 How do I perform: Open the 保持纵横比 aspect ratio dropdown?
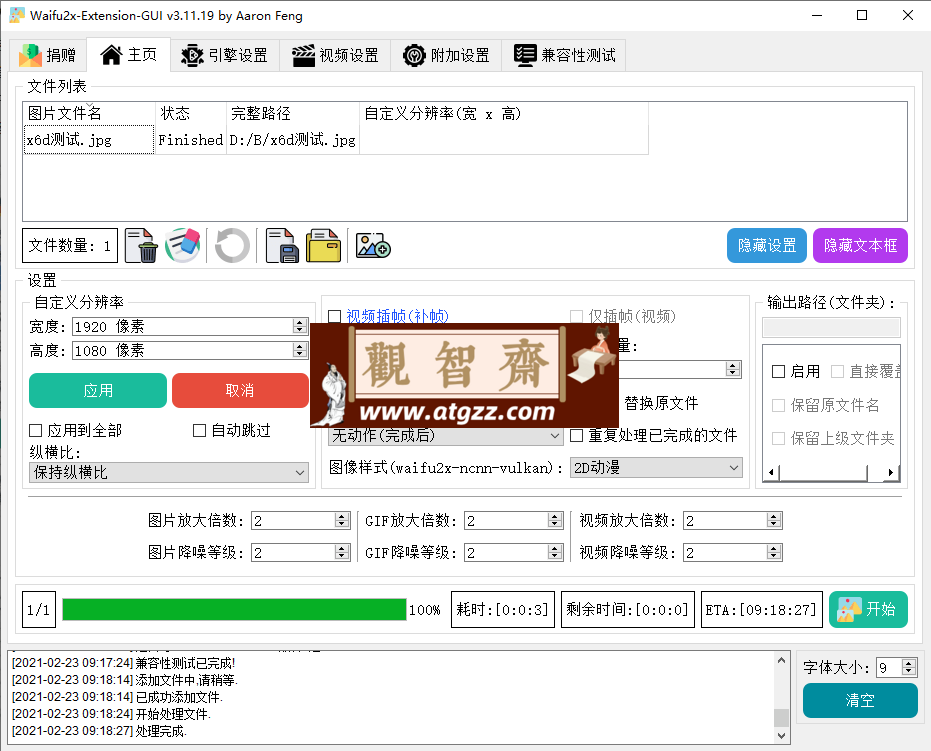click(169, 473)
